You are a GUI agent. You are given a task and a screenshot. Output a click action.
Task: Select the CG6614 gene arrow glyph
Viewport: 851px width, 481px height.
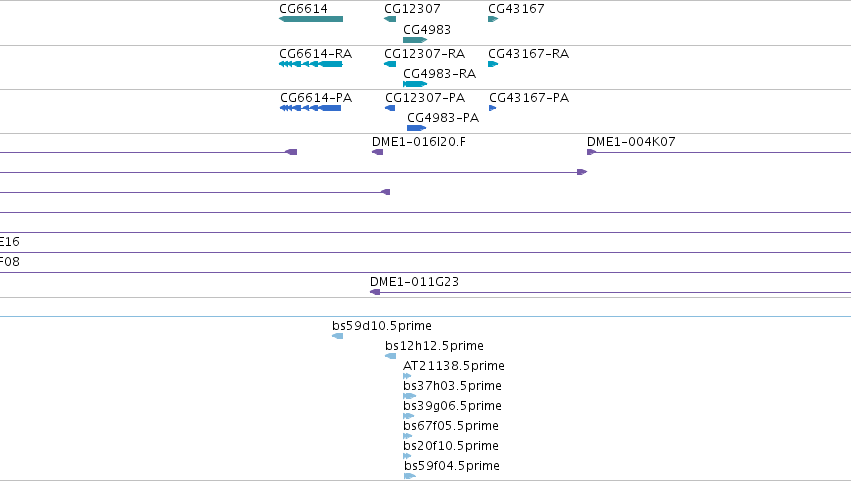point(311,19)
